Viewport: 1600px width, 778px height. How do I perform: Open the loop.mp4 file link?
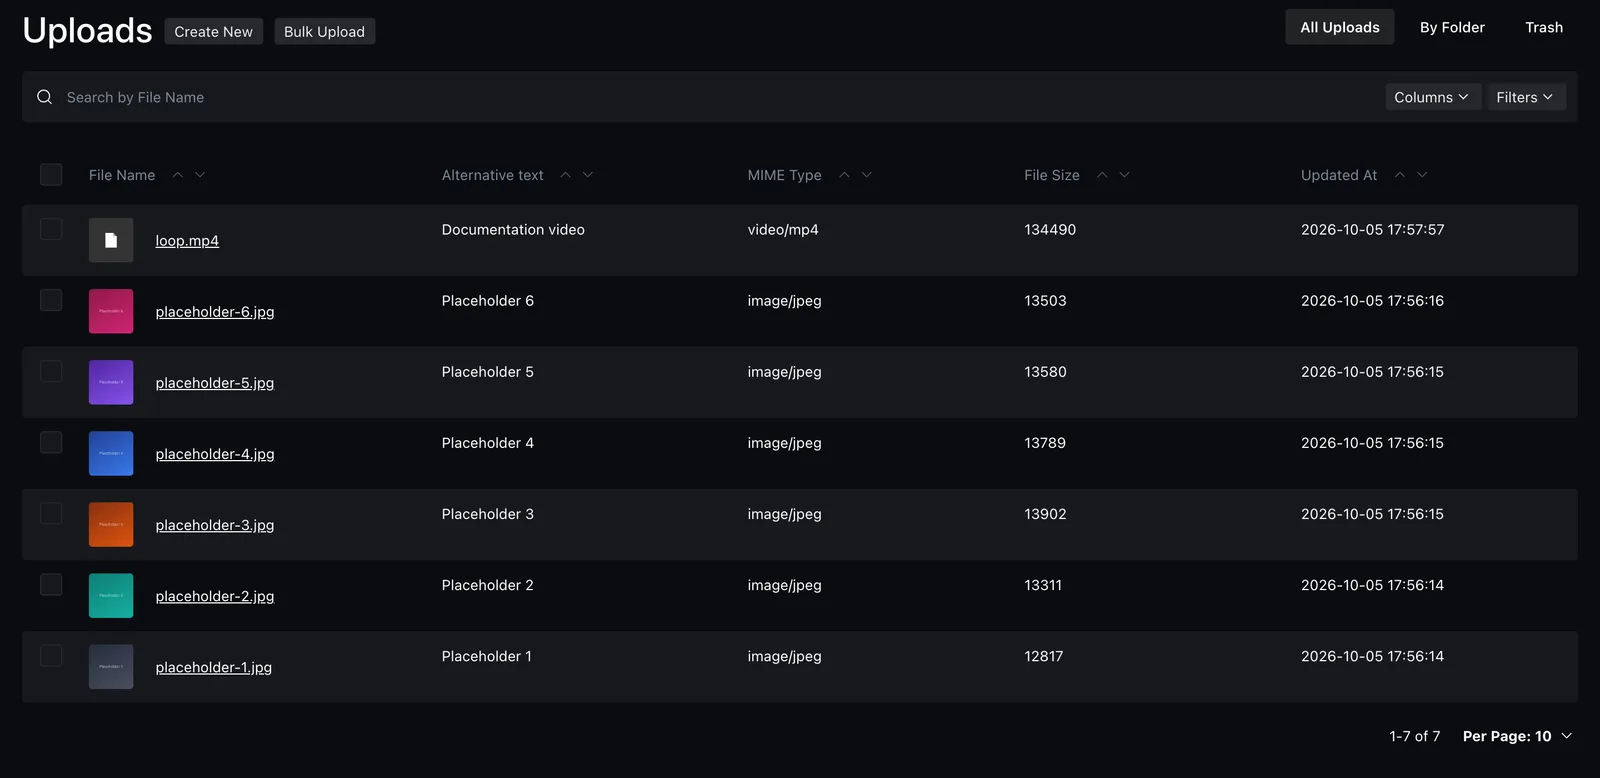tap(187, 241)
